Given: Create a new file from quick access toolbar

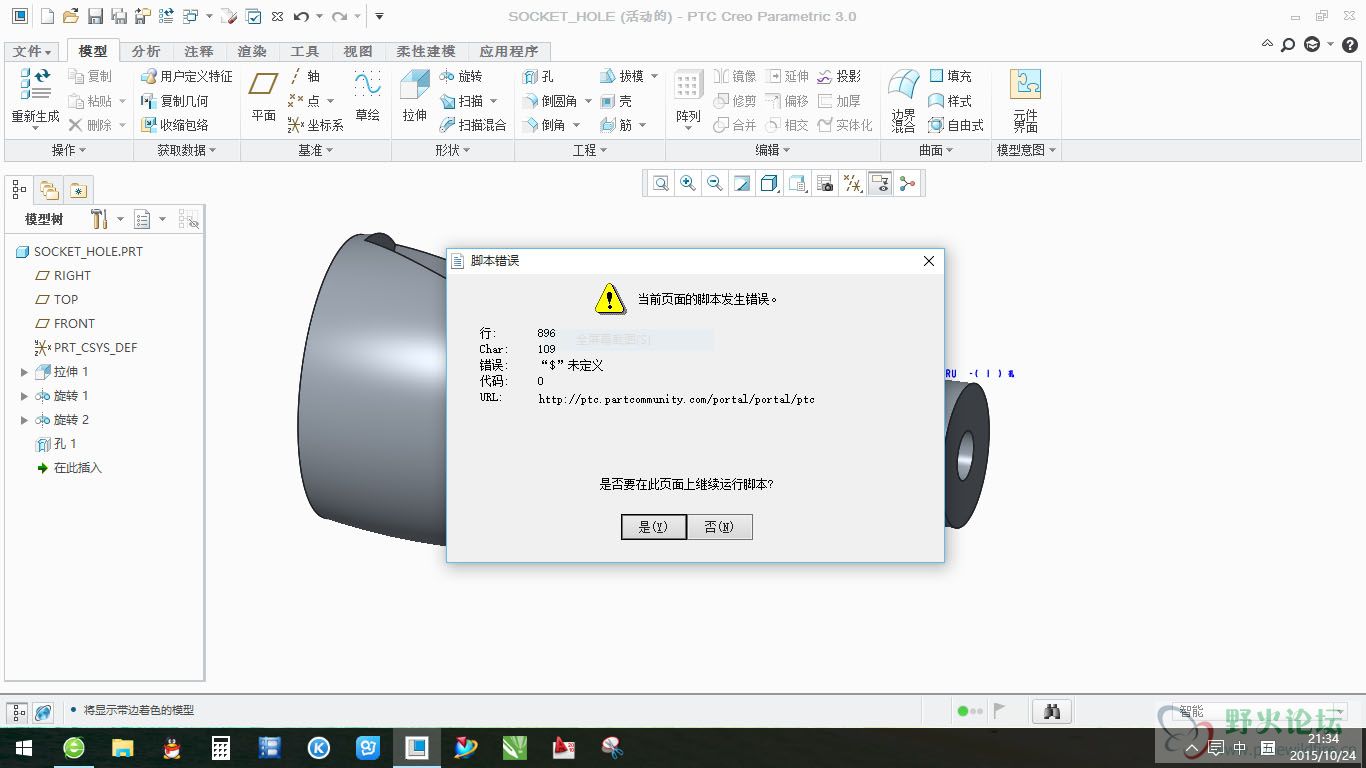Looking at the screenshot, I should [47, 16].
